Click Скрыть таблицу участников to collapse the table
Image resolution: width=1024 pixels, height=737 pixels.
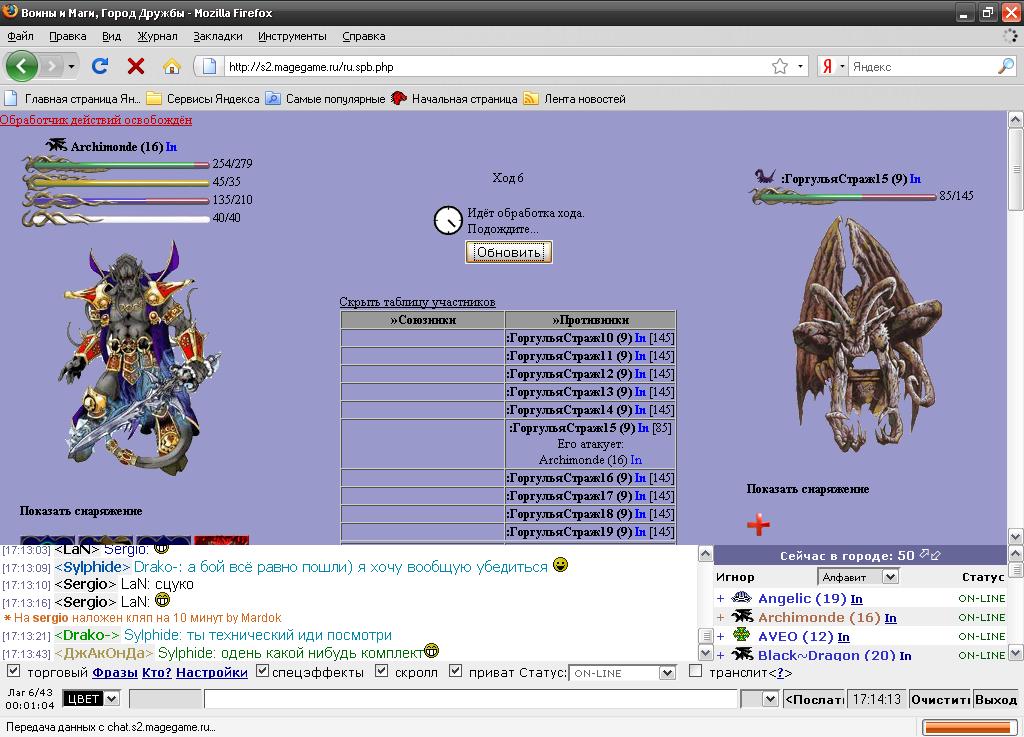click(x=417, y=302)
